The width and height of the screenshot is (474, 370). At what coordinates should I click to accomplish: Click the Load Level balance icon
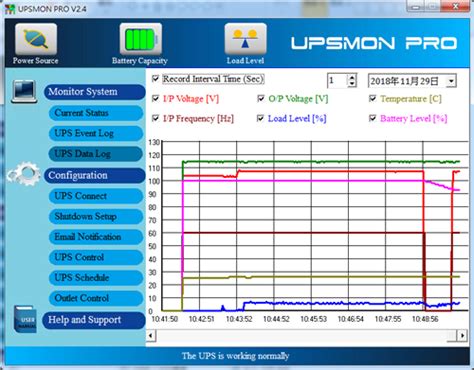point(245,39)
